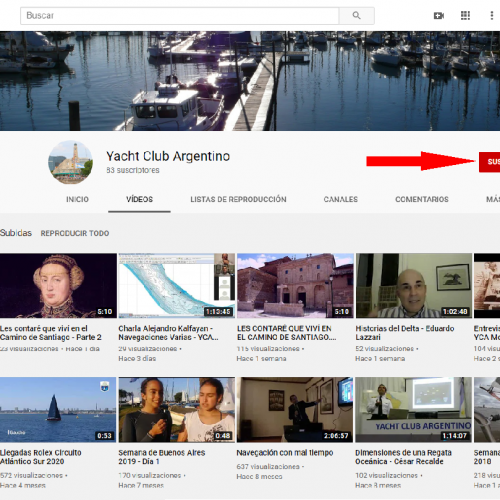Click the 1:02:48 duration badge
Image resolution: width=500 pixels, height=500 pixels.
[455, 312]
